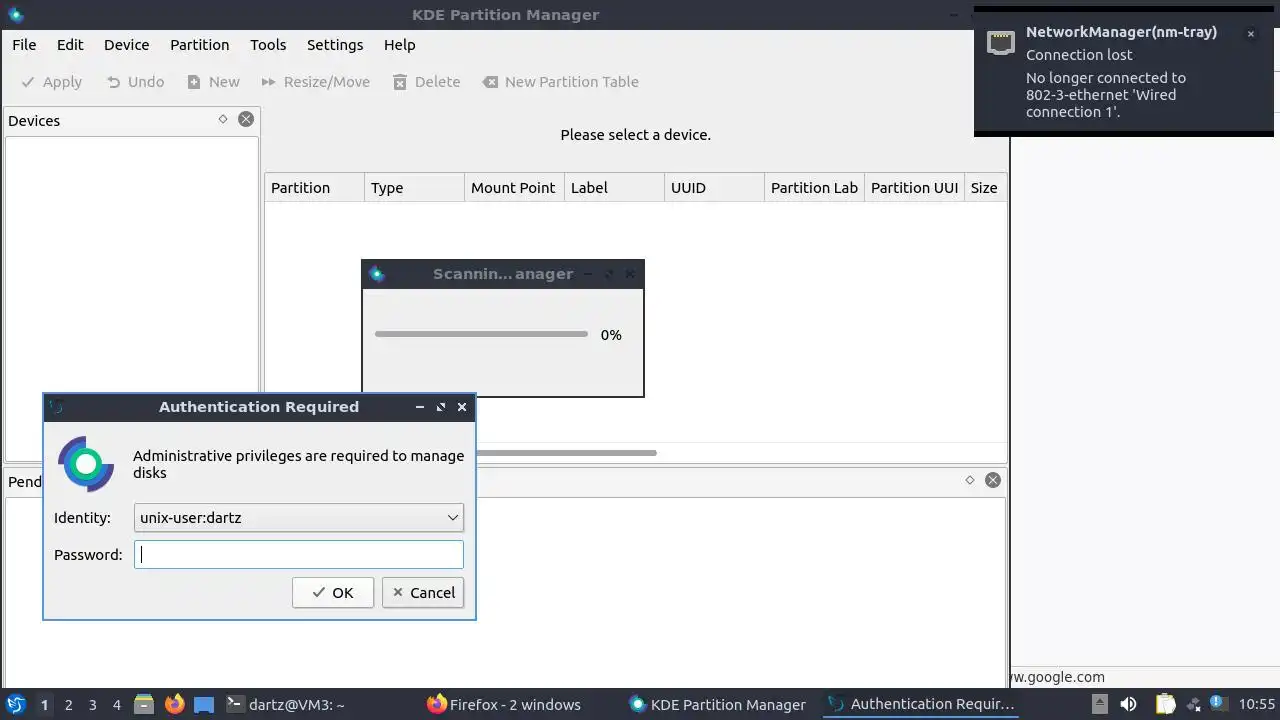Click the partition table horizontal scrollbar
This screenshot has width=1280, height=720.
pos(566,453)
